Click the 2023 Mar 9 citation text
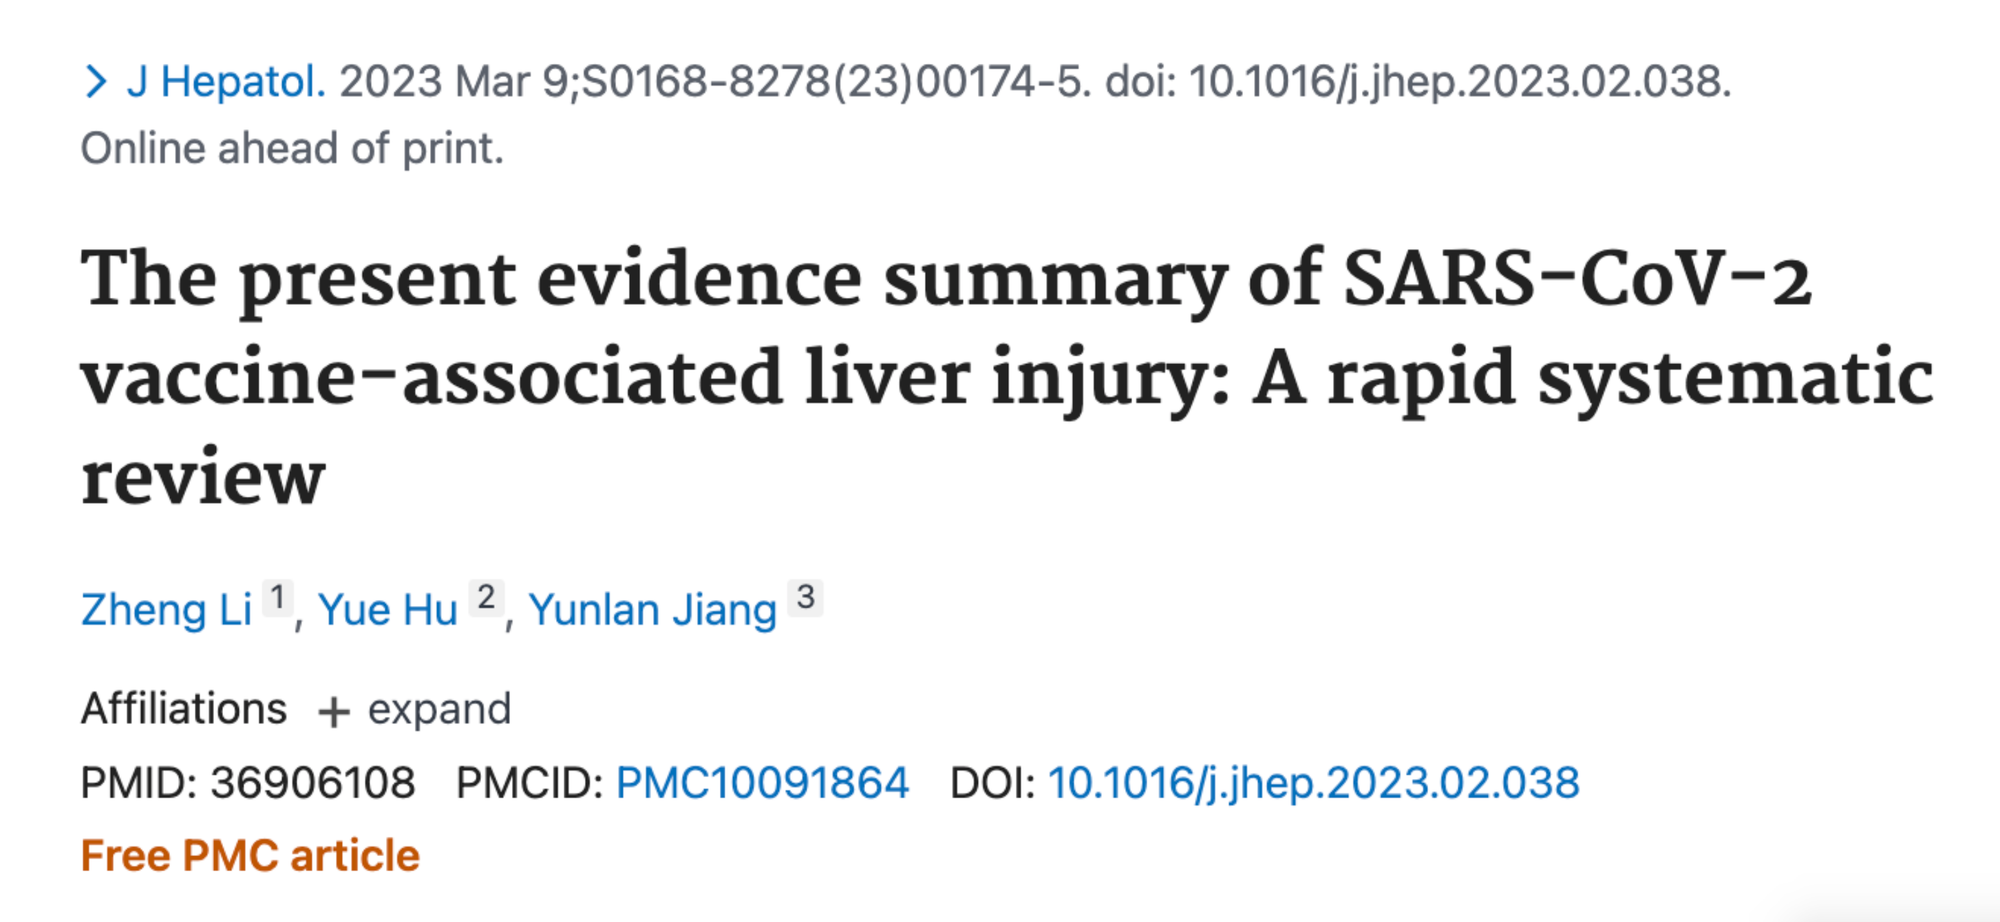The image size is (2000, 922). 454,81
